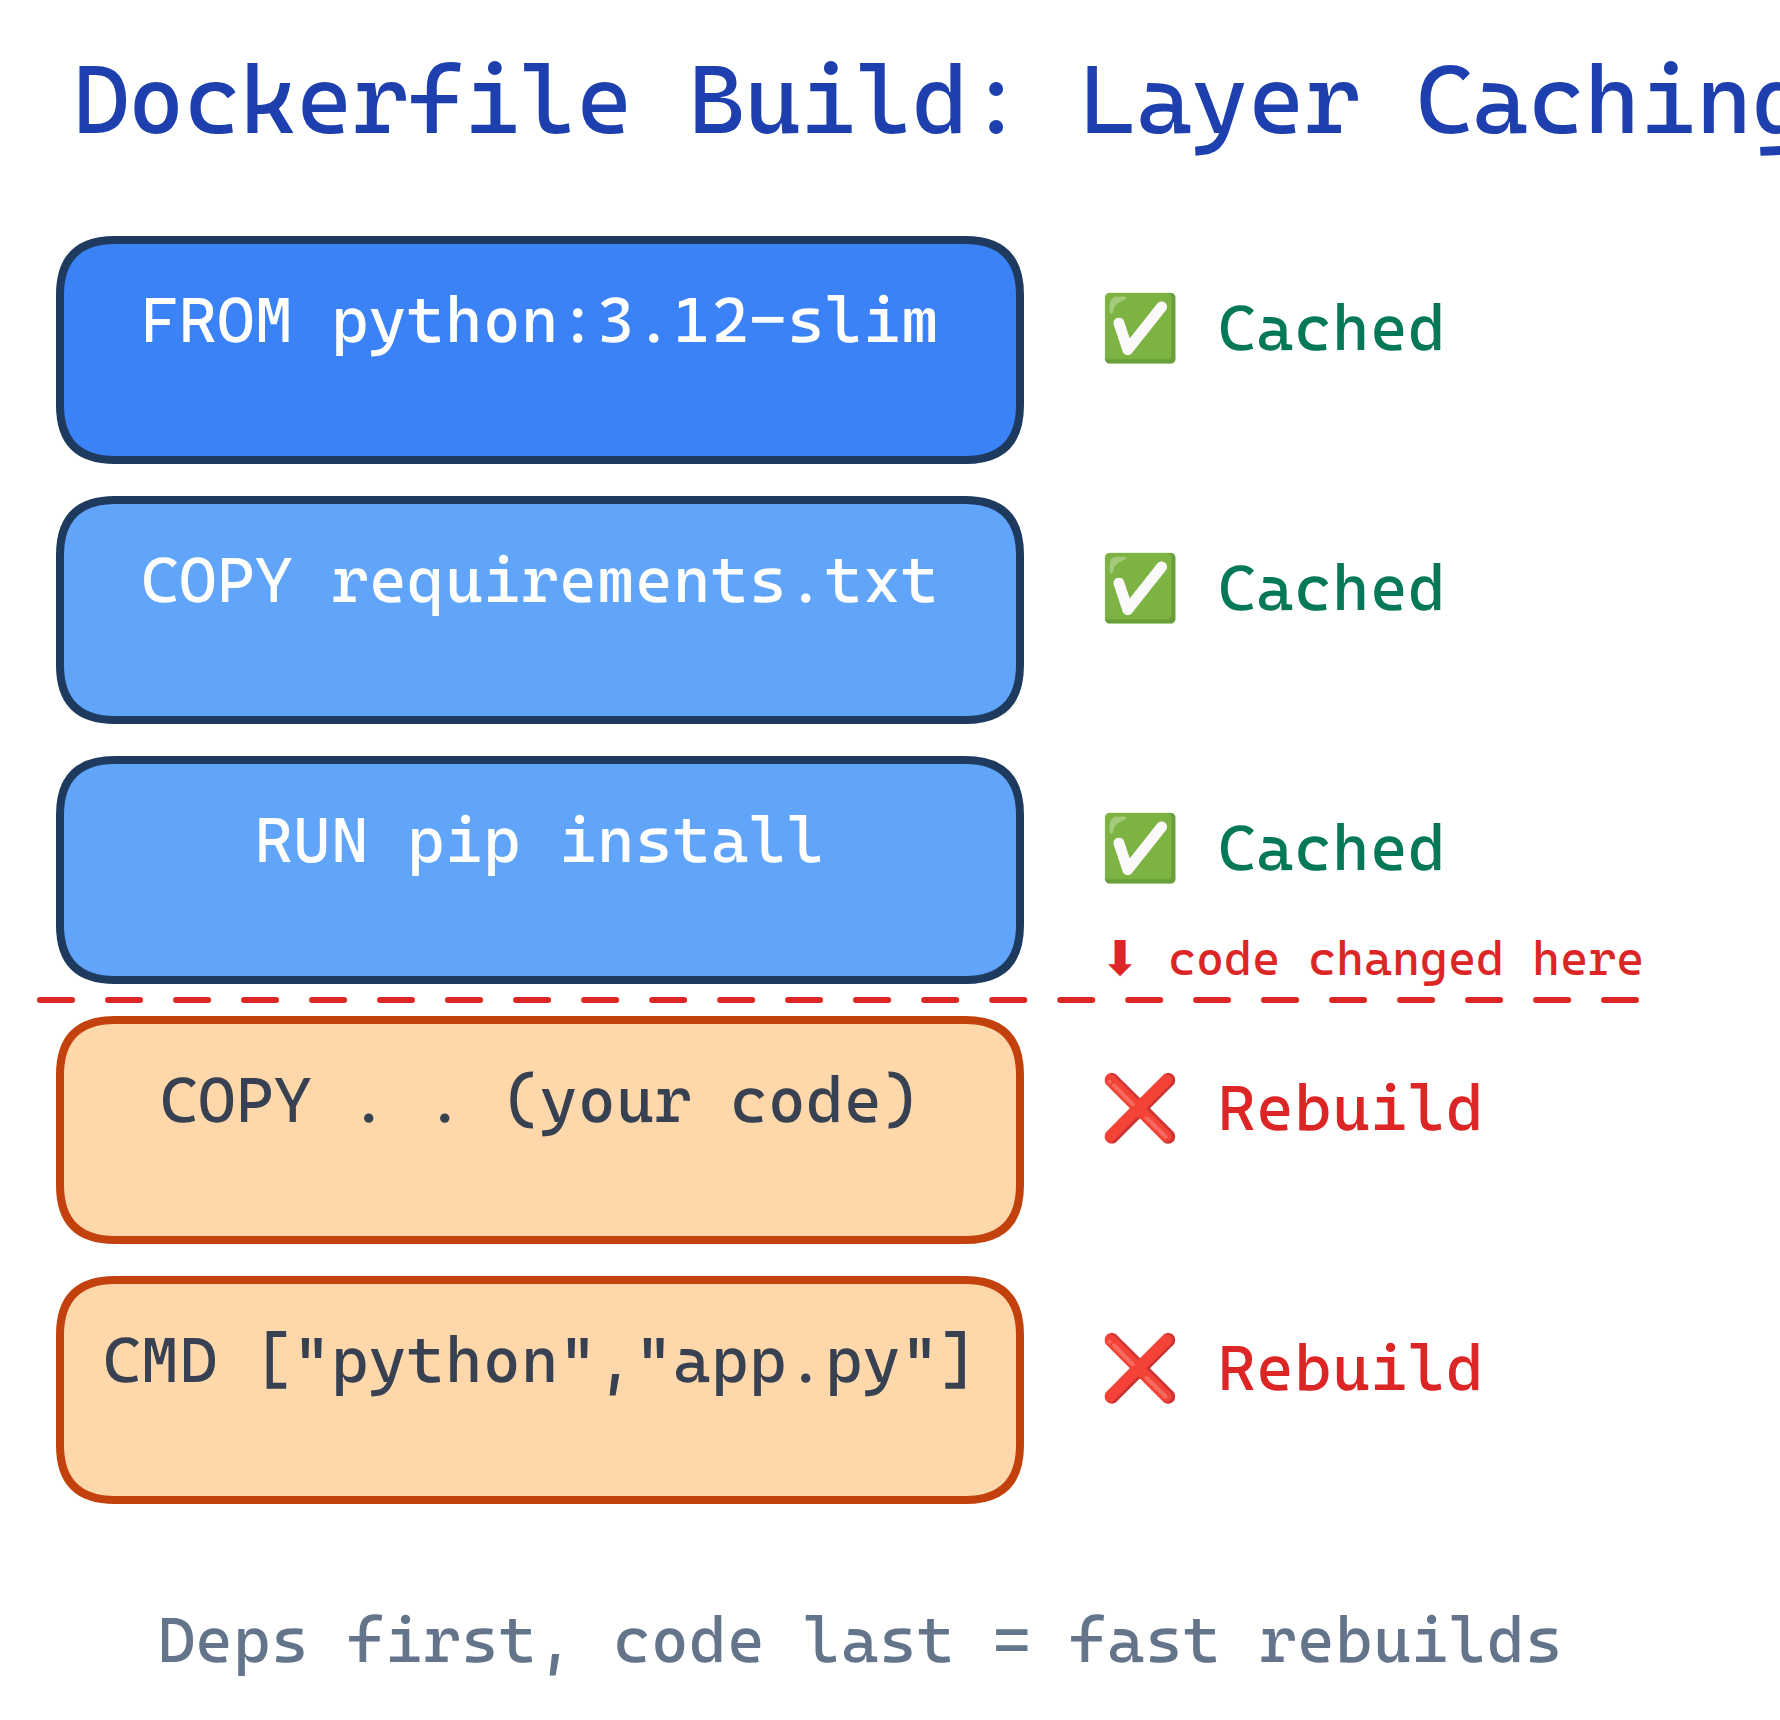Toggle cache status for the FROM python:3.12-slim layer
The height and width of the screenshot is (1720, 1780).
tap(1138, 328)
